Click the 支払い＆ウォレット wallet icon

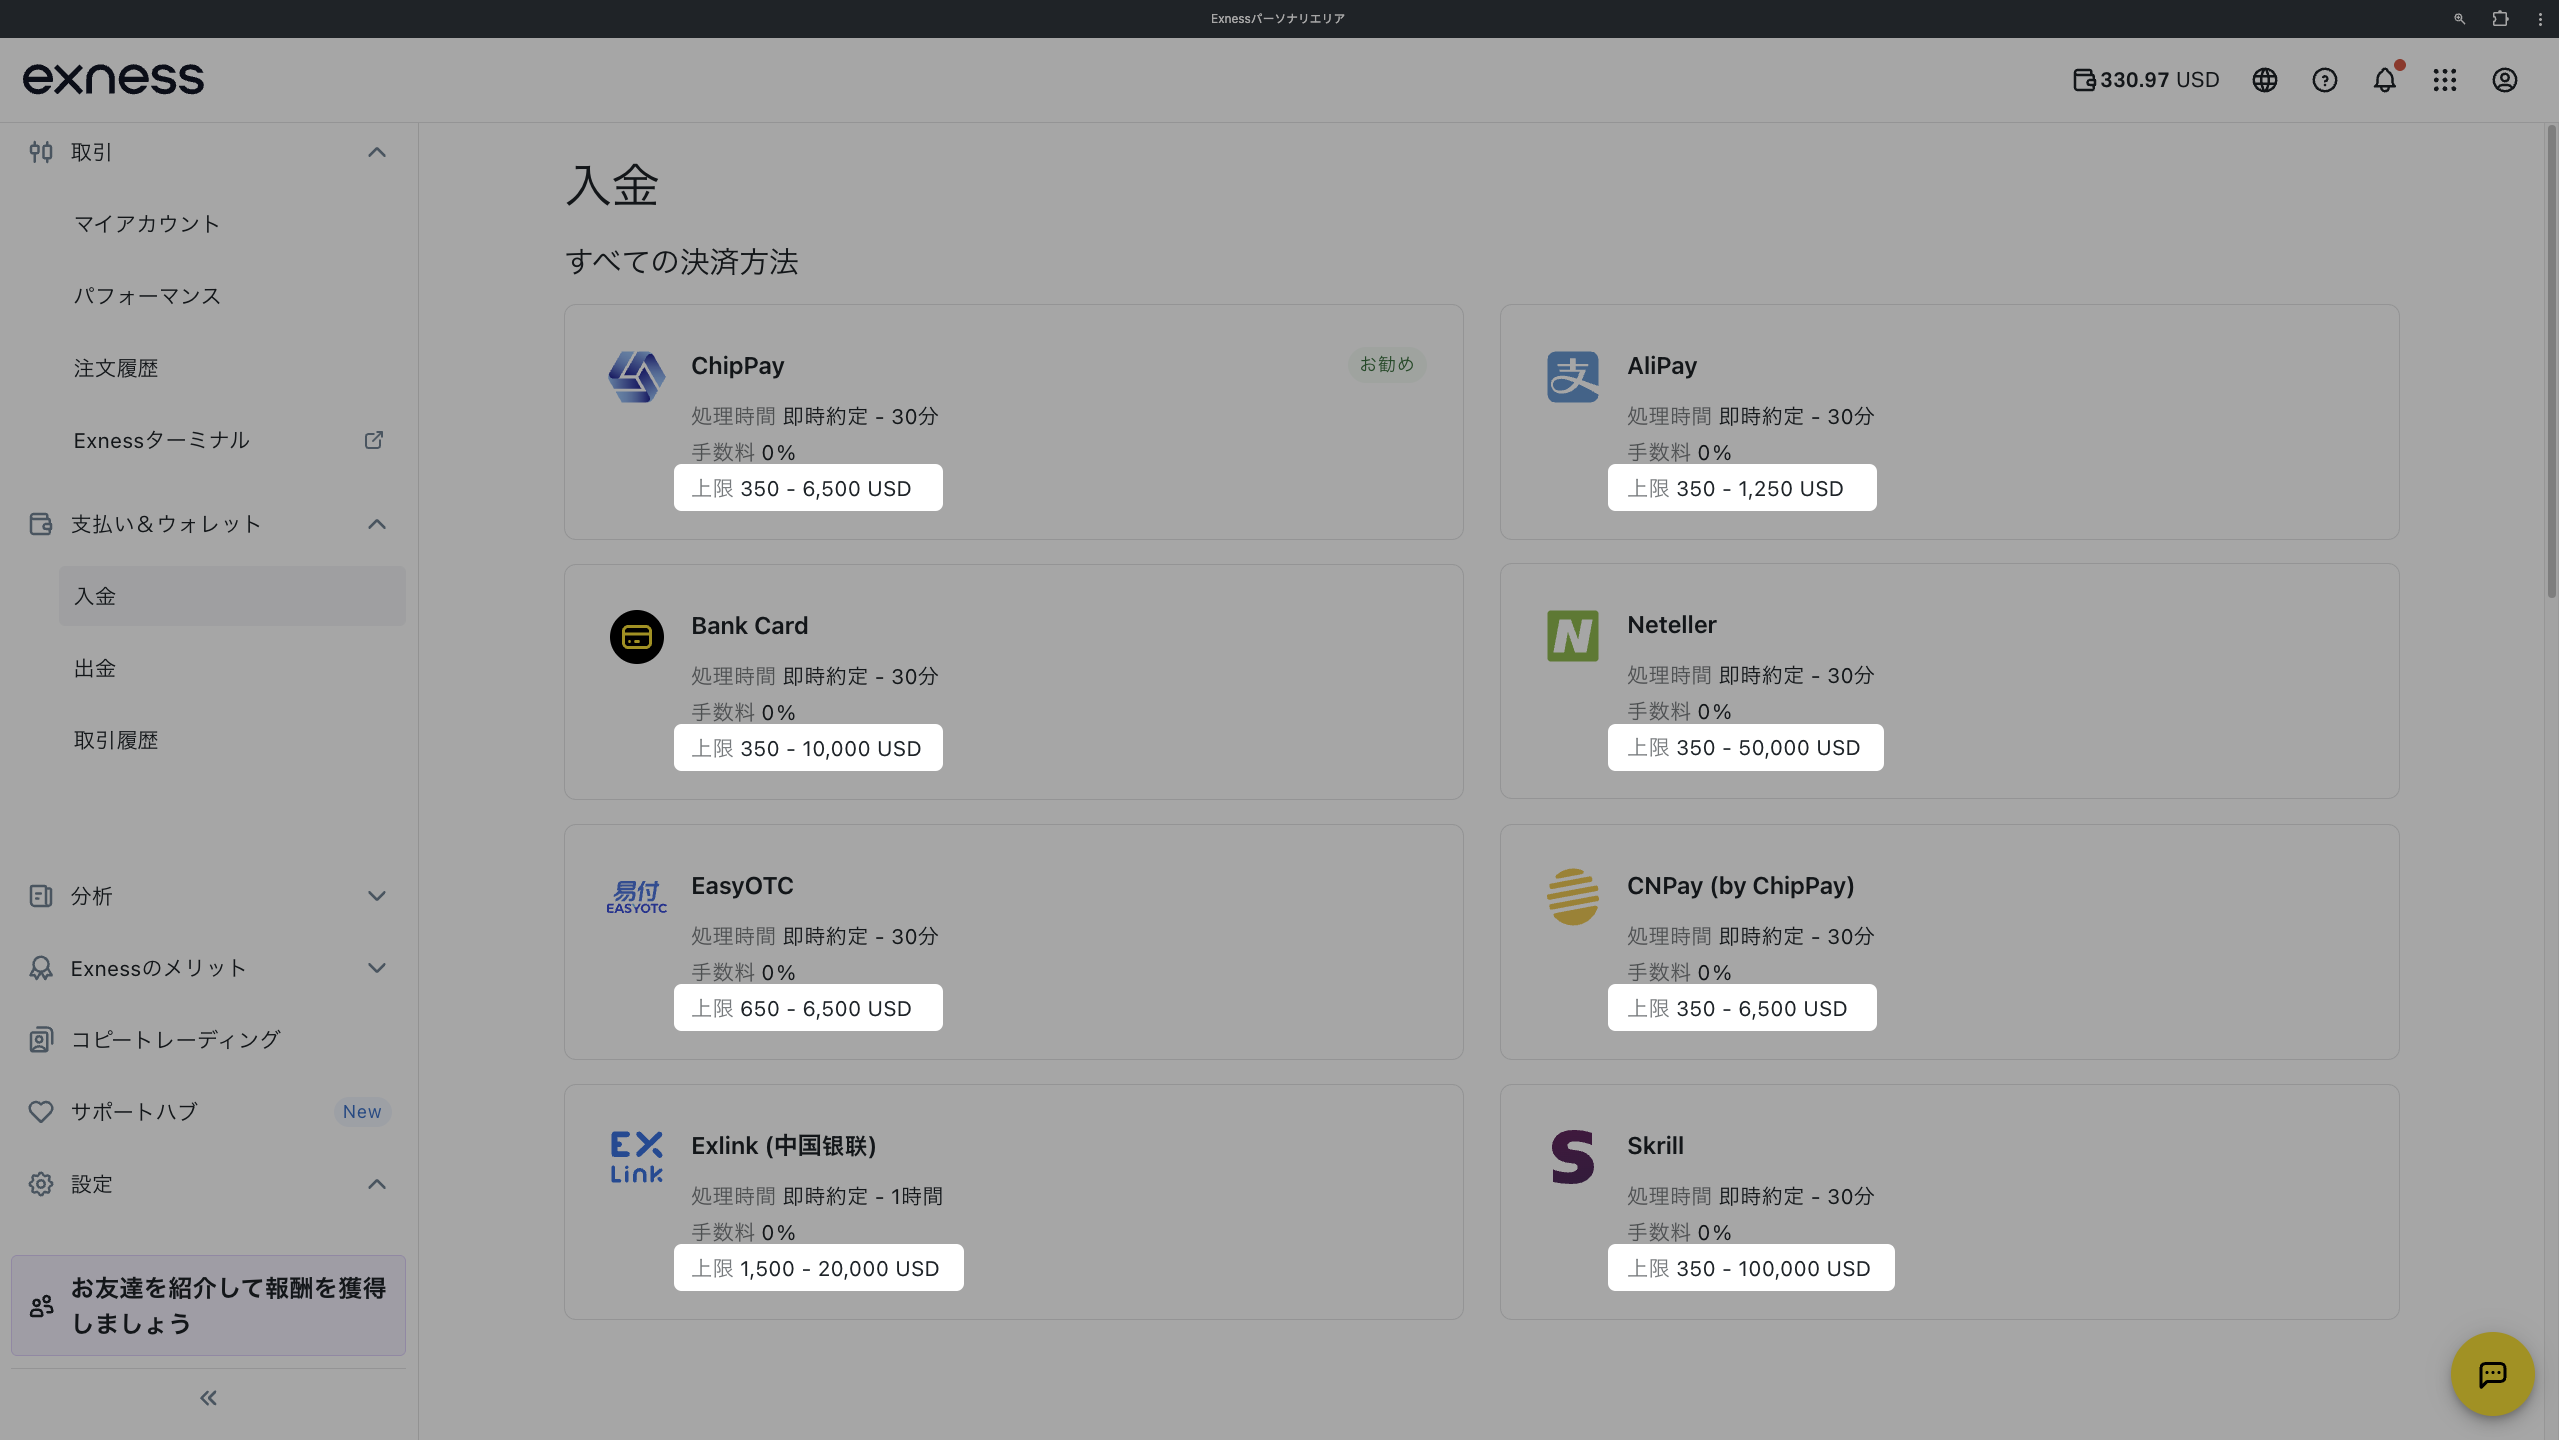(x=41, y=524)
